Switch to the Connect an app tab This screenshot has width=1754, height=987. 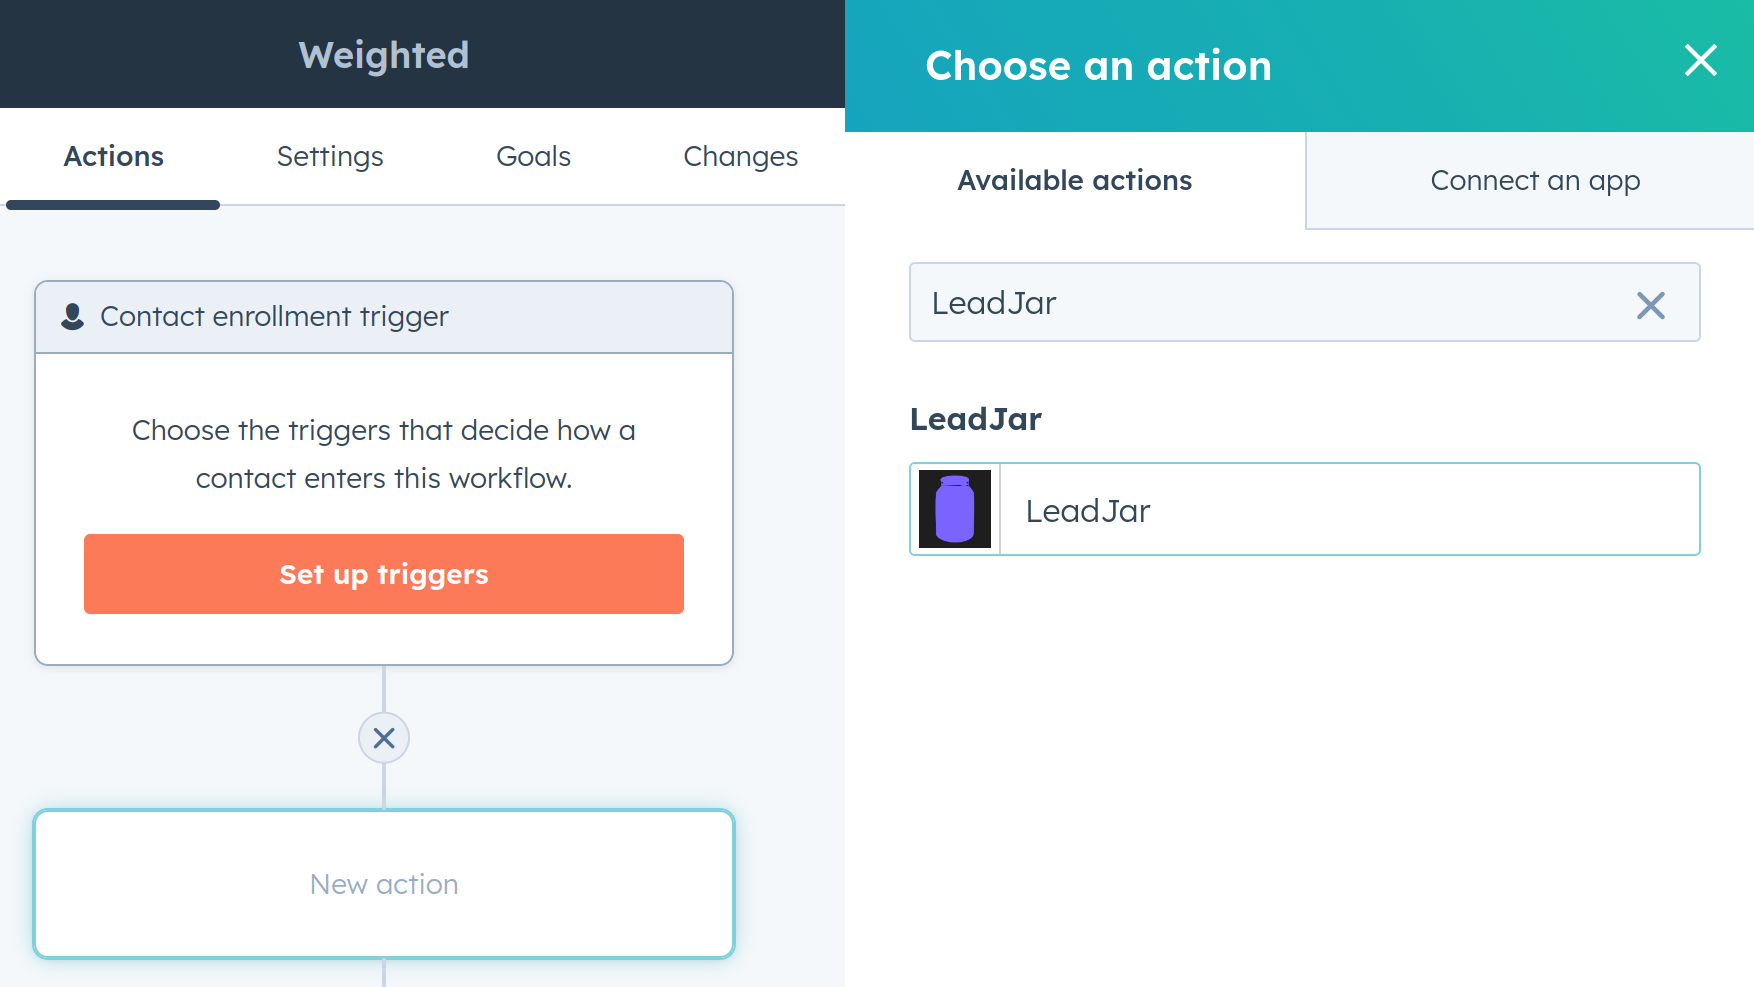(x=1536, y=180)
